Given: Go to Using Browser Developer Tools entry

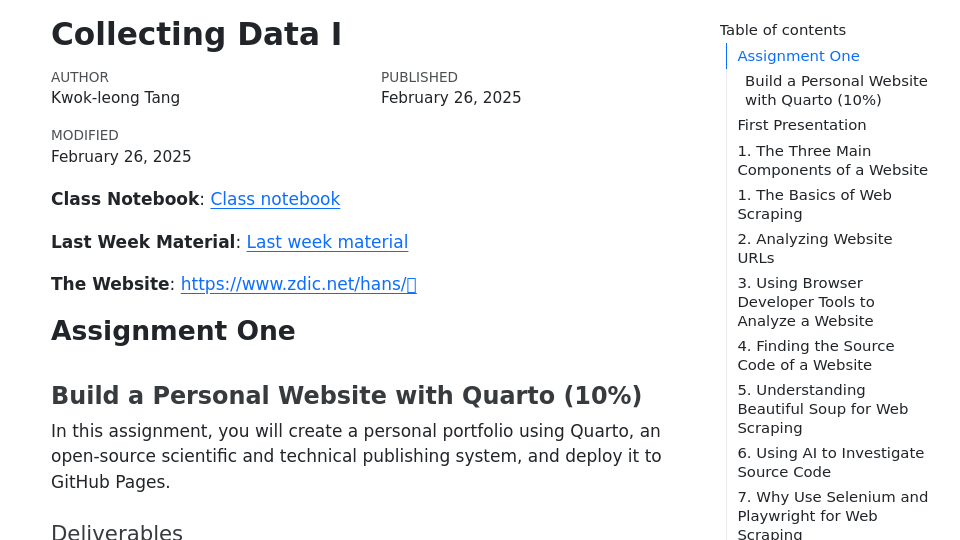Looking at the screenshot, I should coord(805,302).
